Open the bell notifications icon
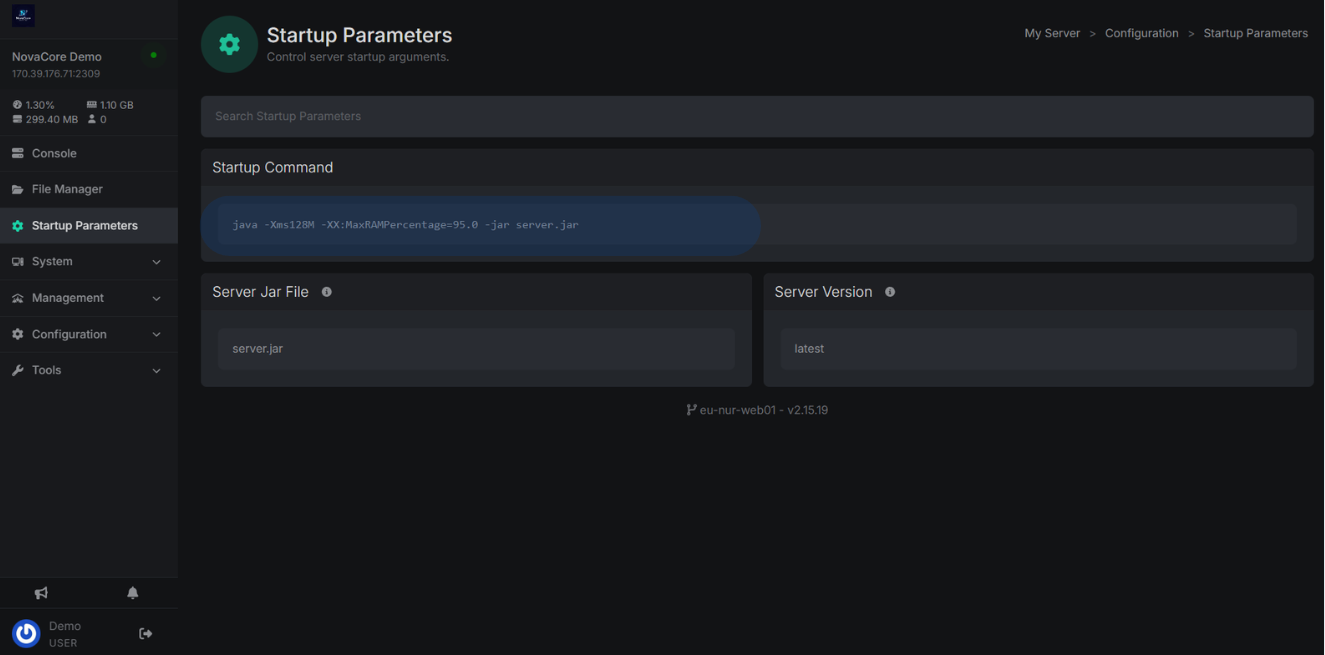The width and height of the screenshot is (1325, 655). pos(132,593)
